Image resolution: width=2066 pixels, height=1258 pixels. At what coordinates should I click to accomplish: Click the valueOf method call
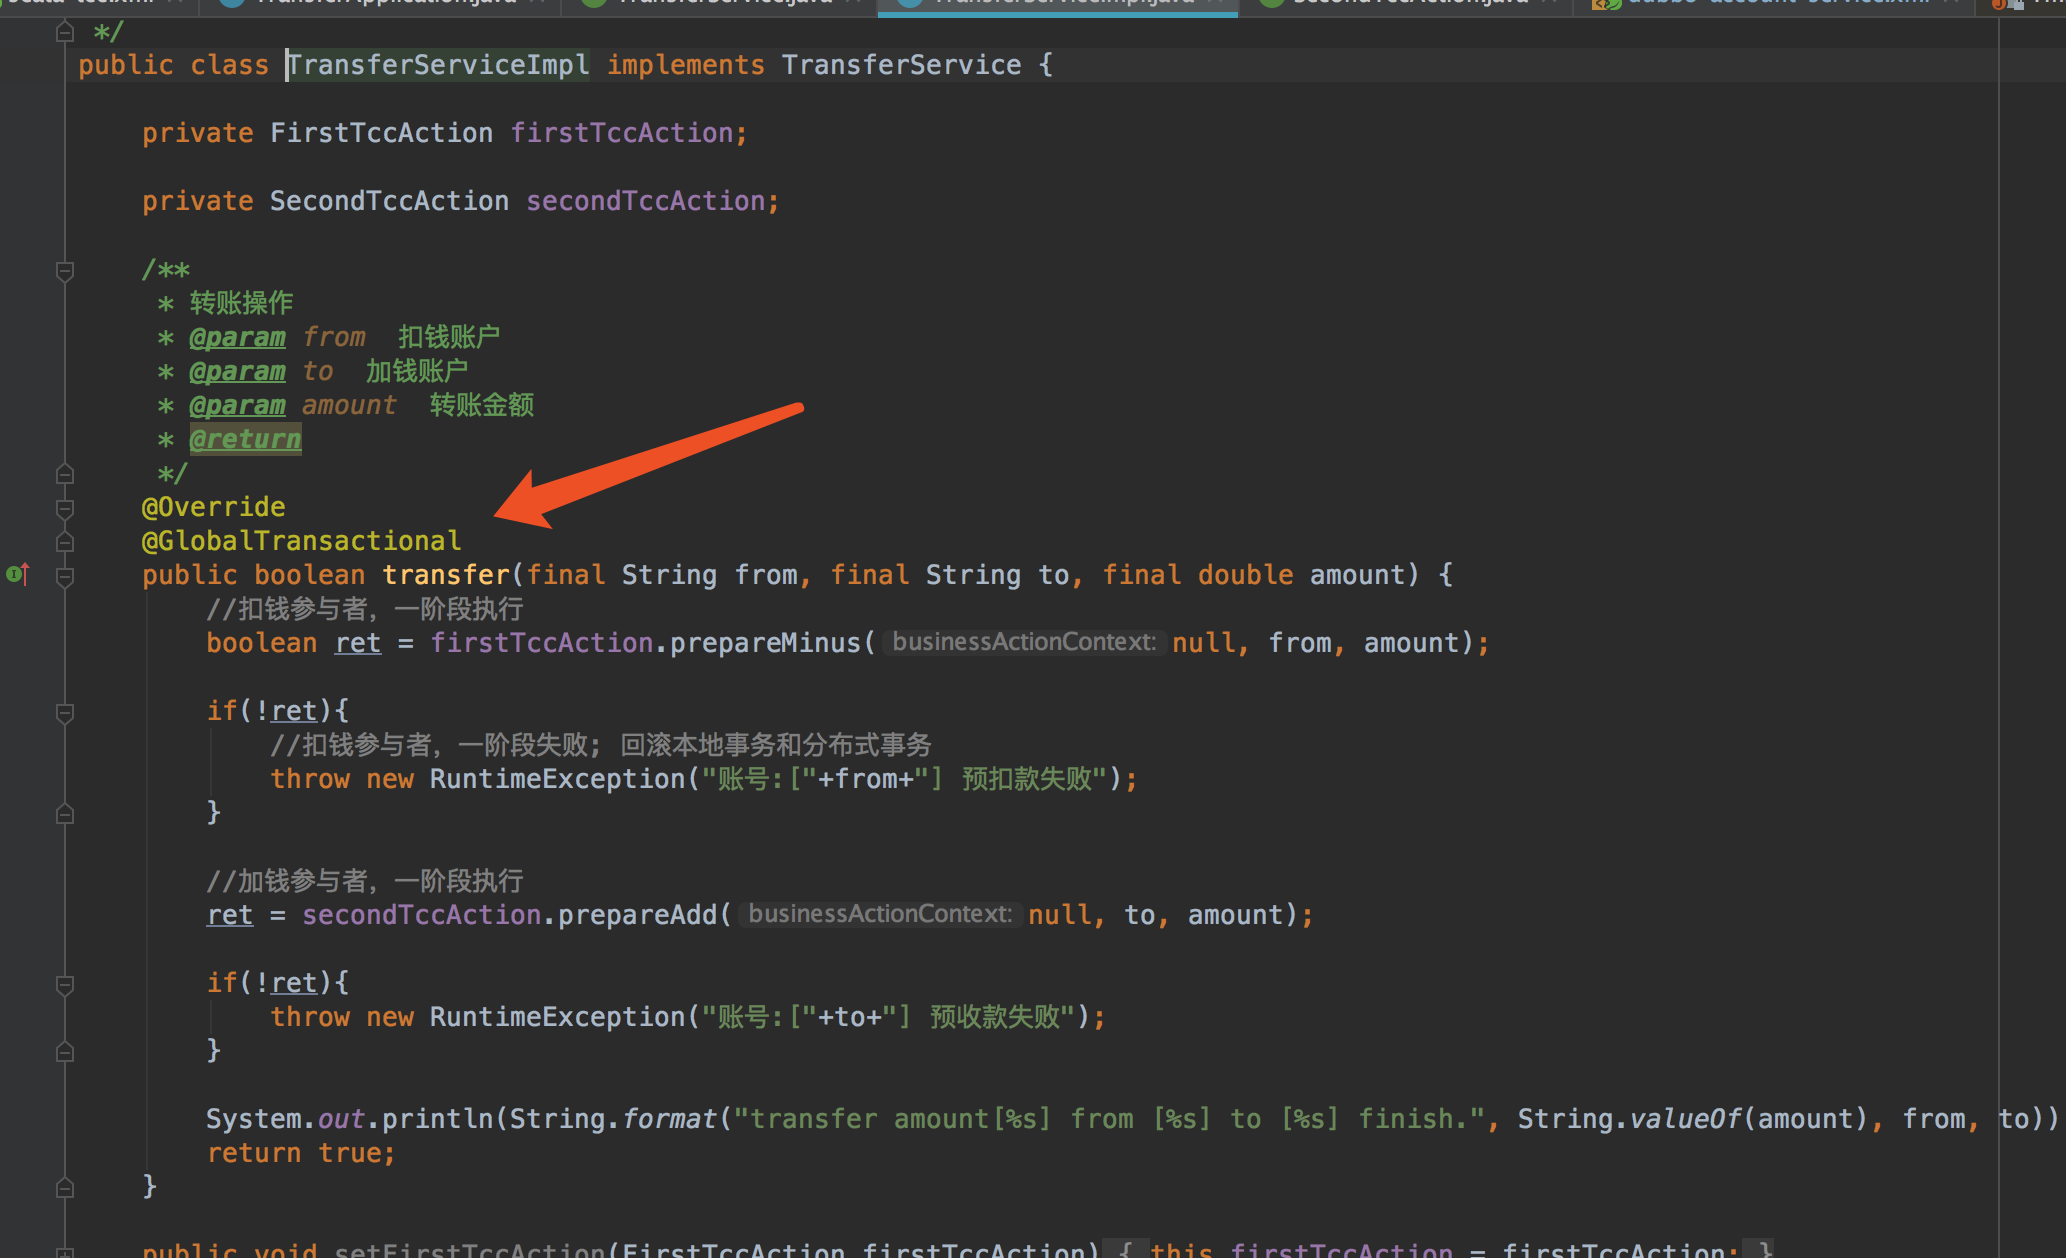pyautogui.click(x=1685, y=1119)
